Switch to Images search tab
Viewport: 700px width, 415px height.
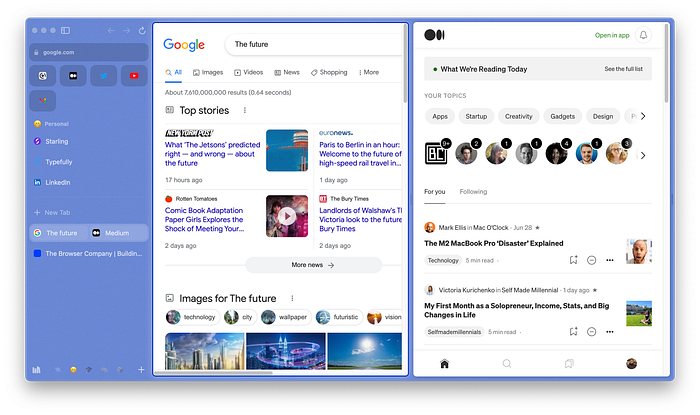click(208, 72)
